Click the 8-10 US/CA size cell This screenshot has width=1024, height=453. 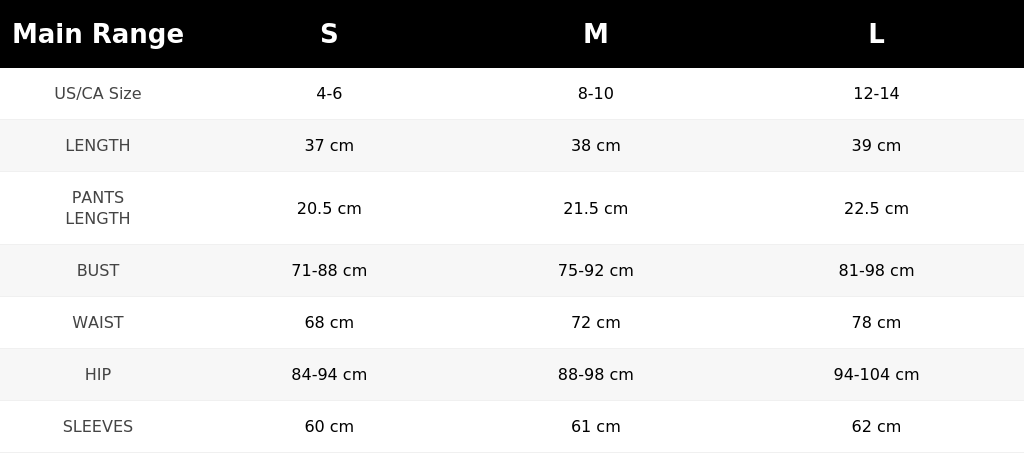[x=596, y=93]
